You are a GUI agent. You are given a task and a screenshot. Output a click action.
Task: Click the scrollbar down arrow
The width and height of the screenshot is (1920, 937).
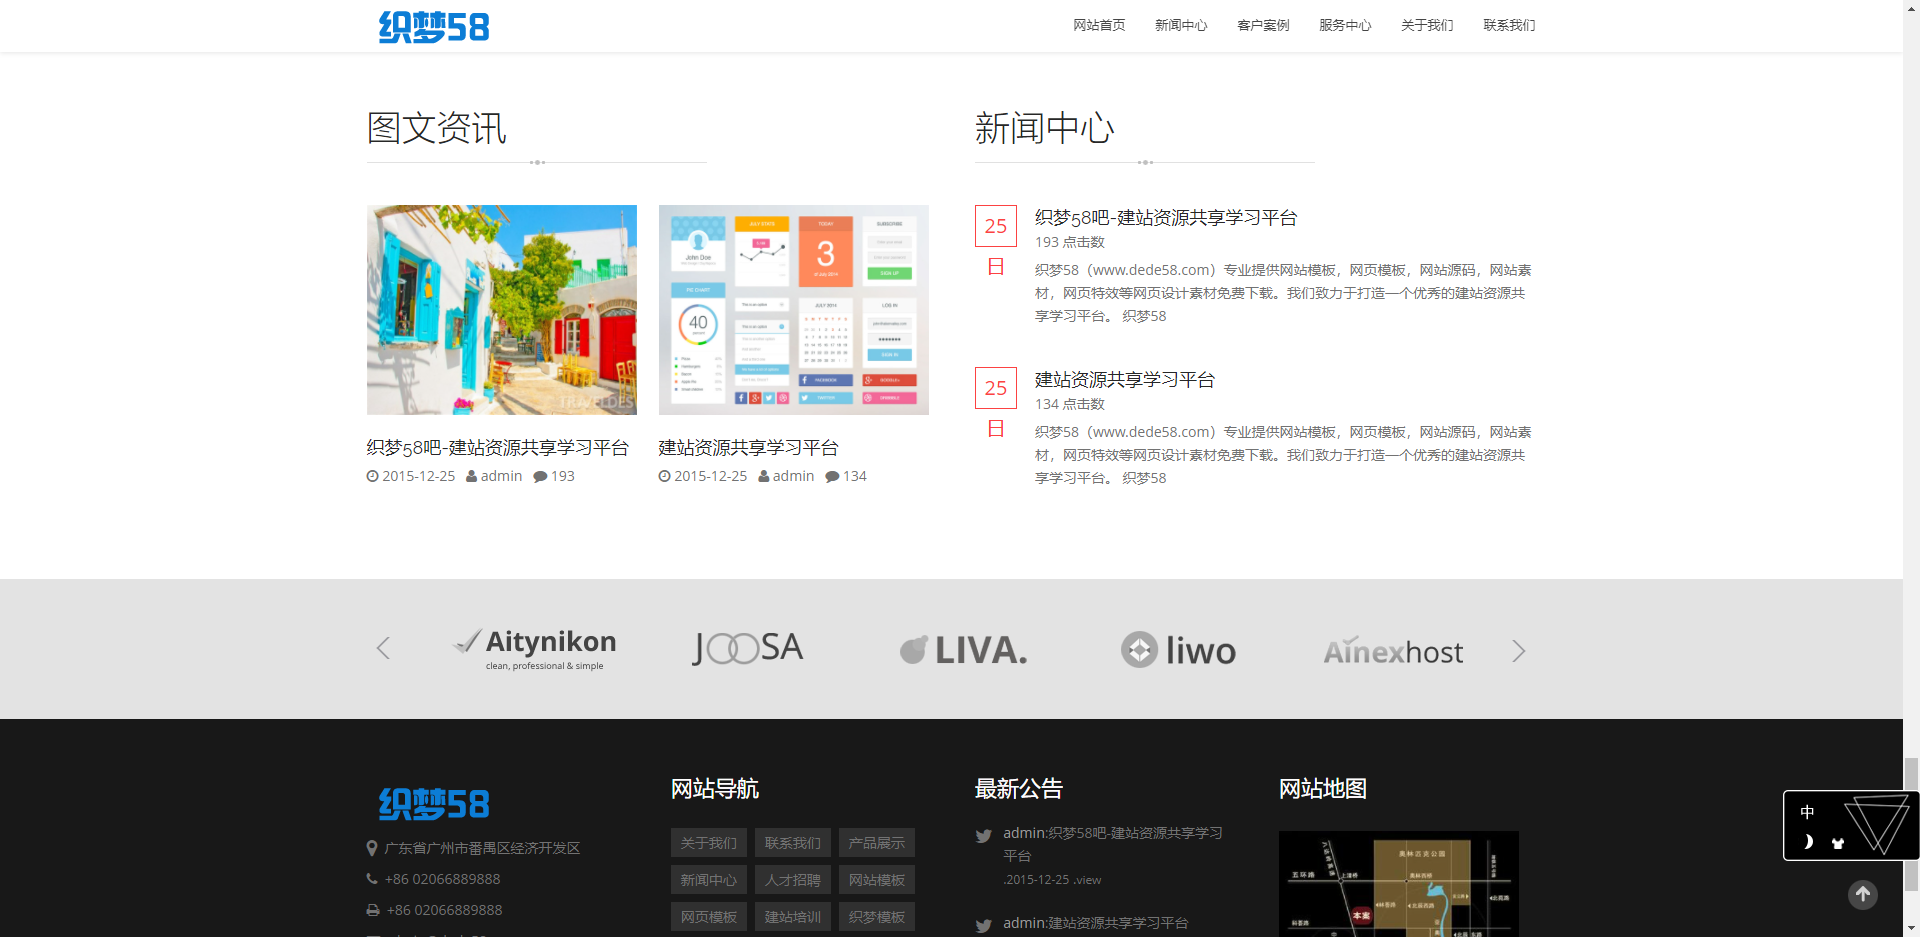point(1911,928)
